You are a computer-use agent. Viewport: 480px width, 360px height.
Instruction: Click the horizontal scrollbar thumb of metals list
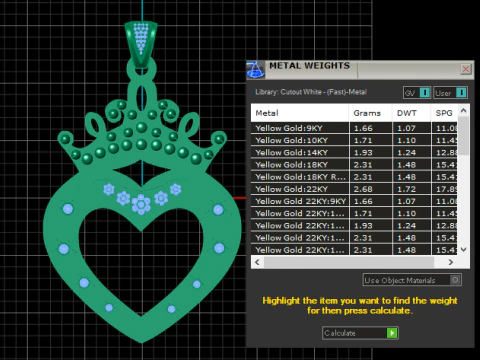[349, 262]
